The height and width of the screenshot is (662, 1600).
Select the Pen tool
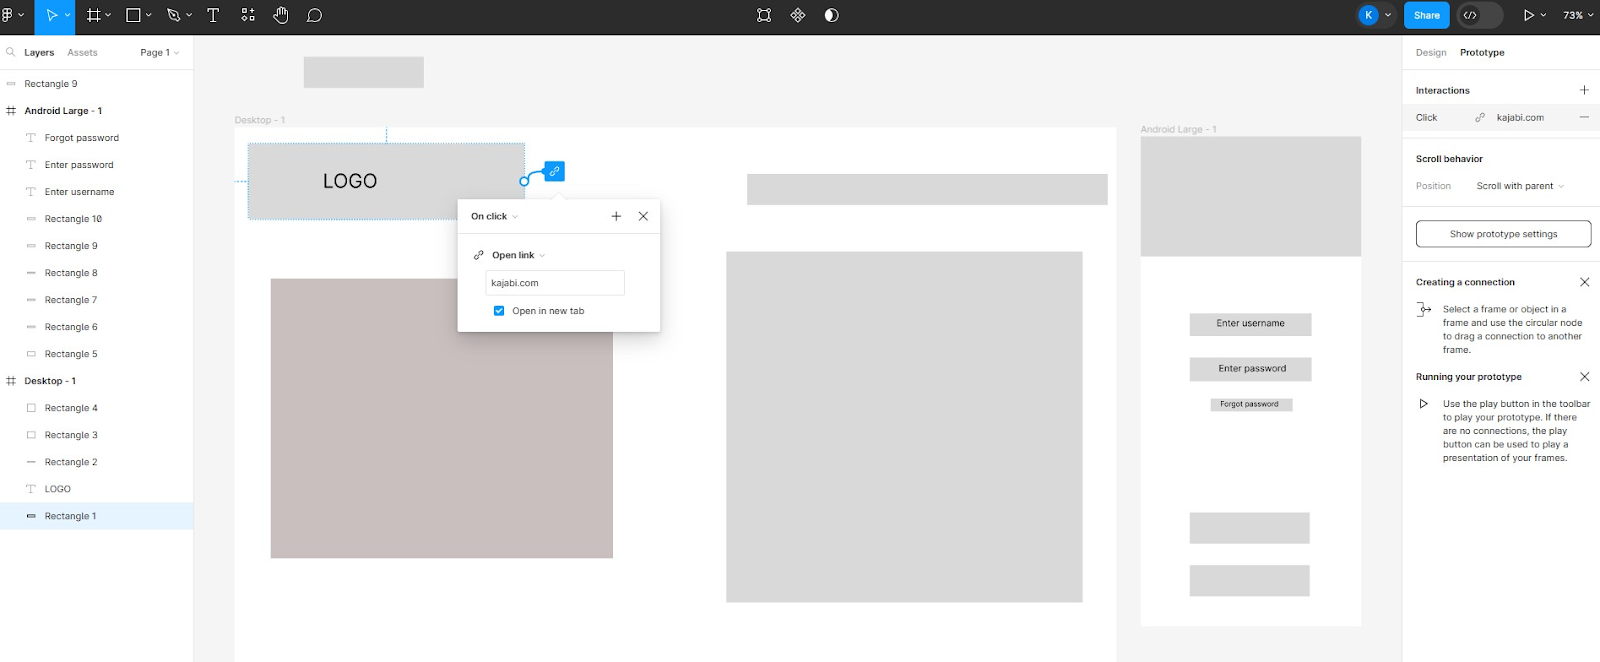tap(173, 15)
